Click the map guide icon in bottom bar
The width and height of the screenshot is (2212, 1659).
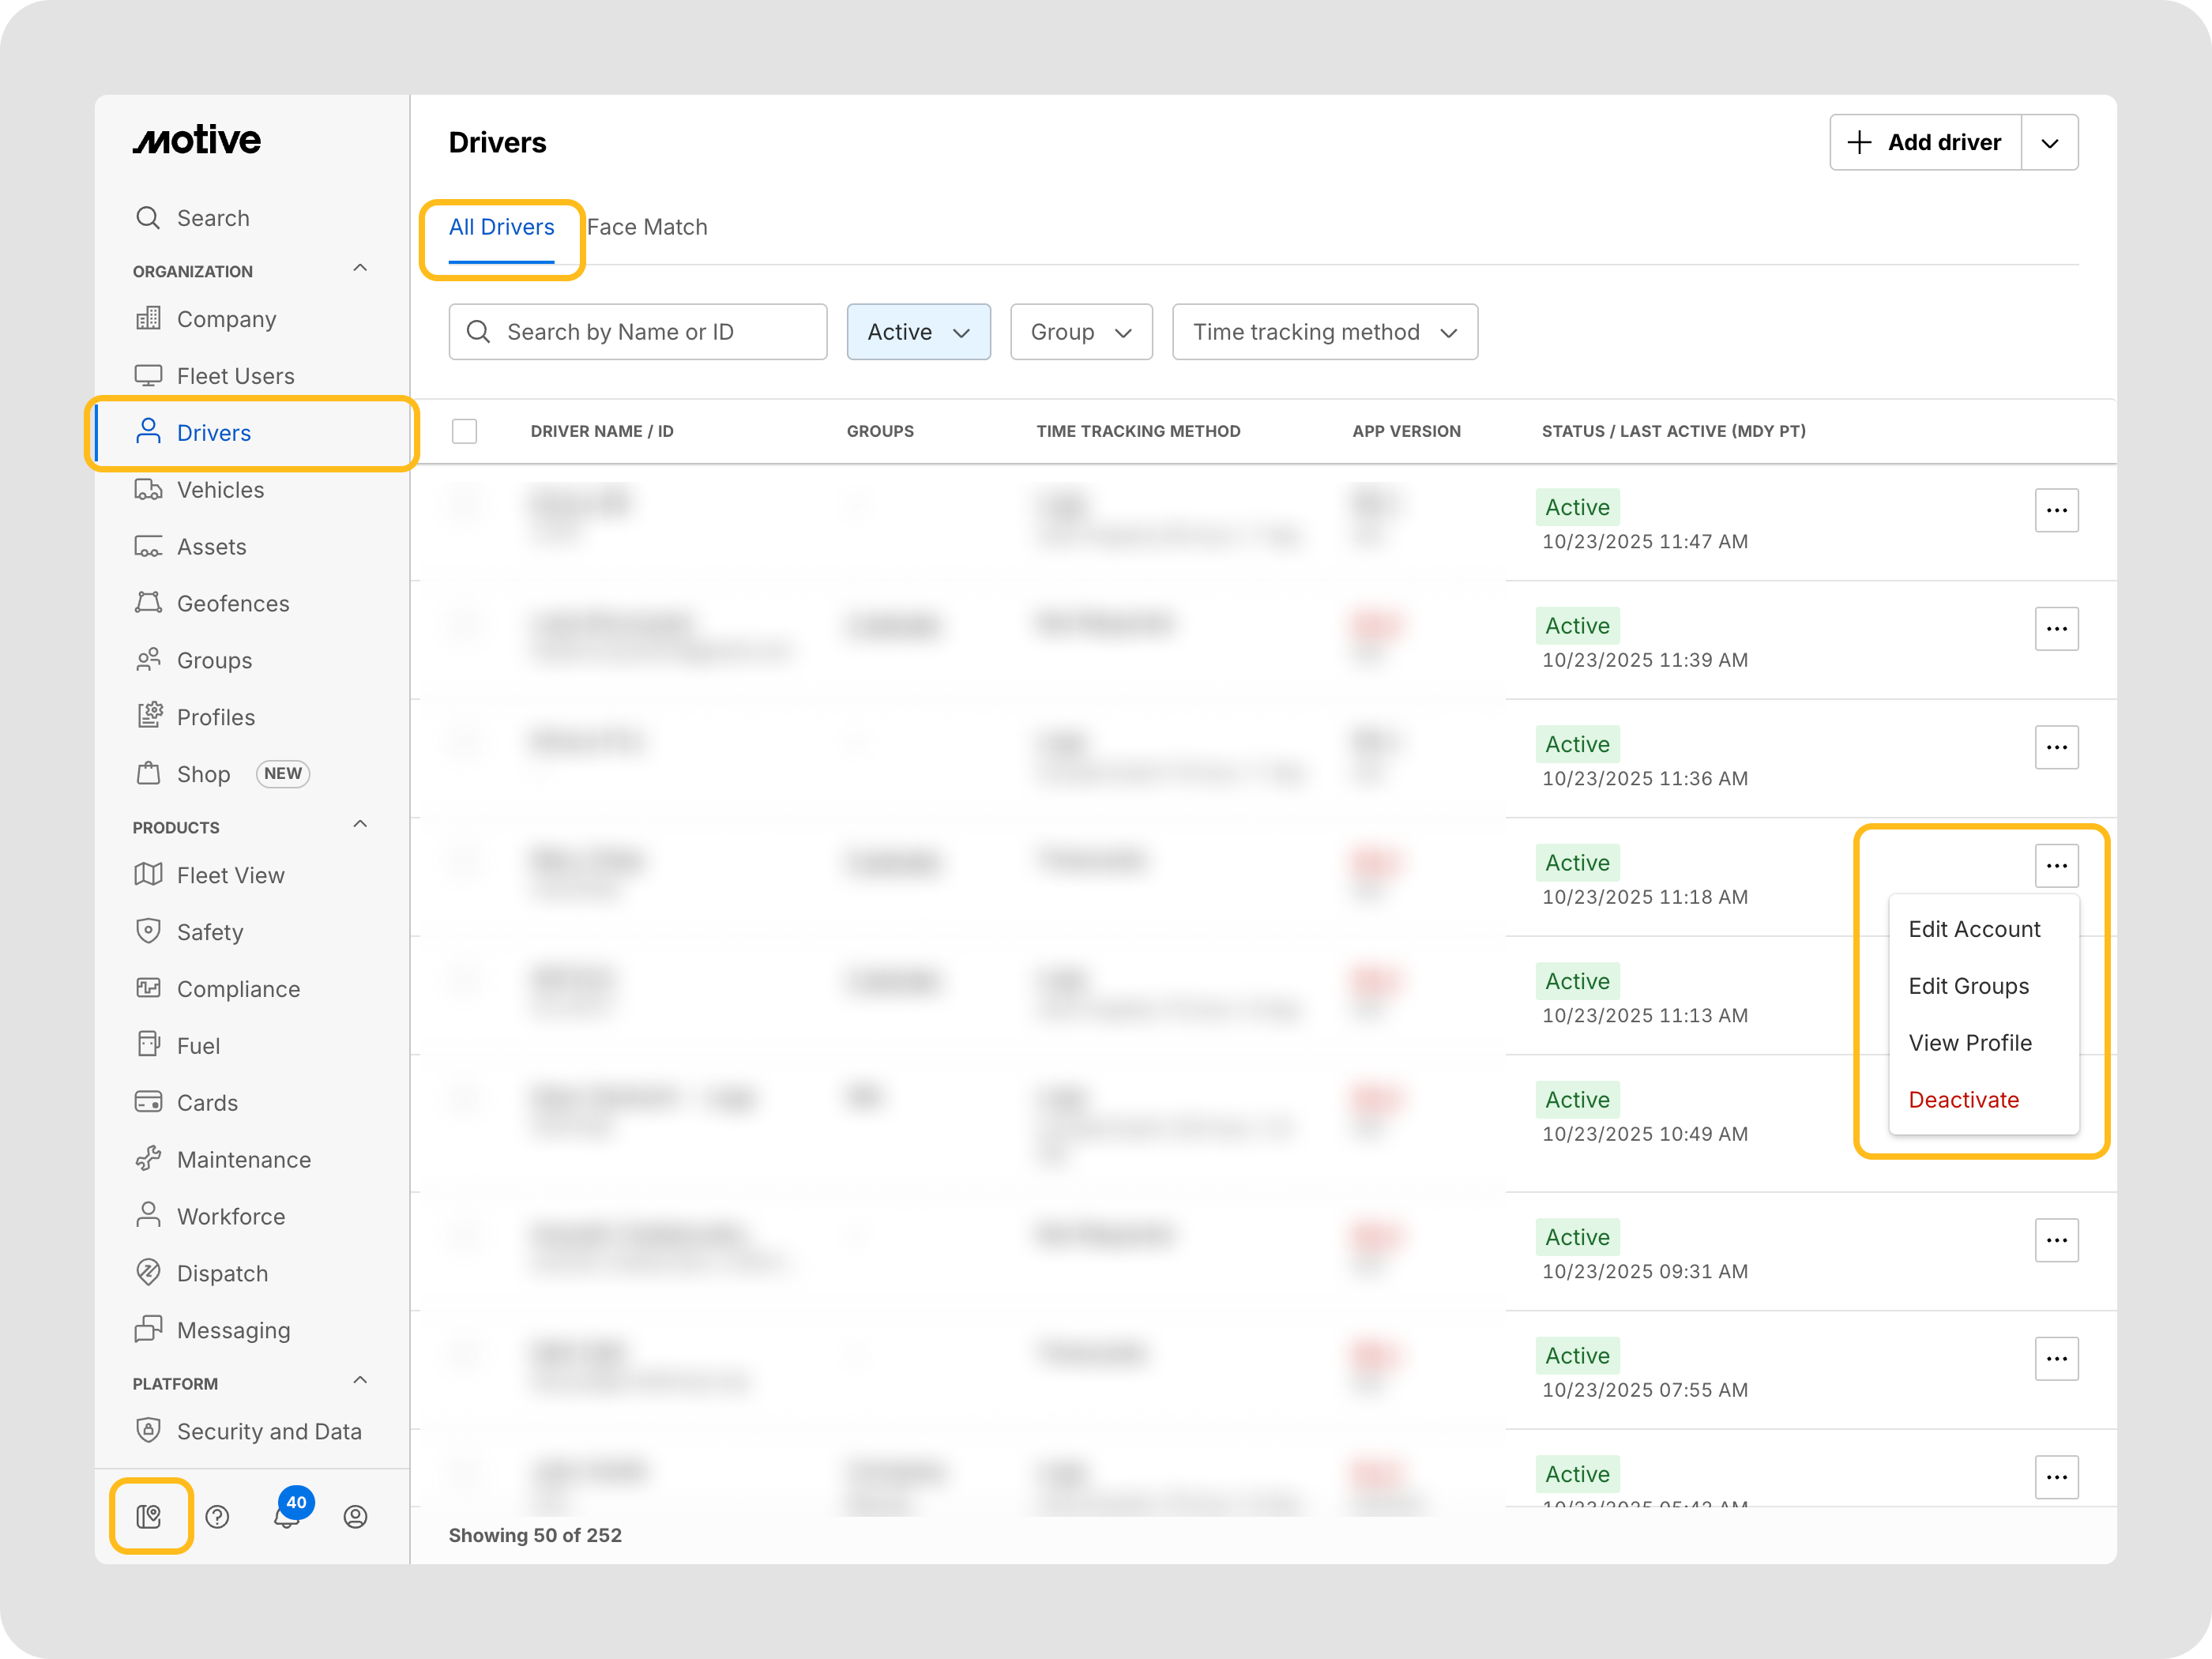pyautogui.click(x=149, y=1516)
